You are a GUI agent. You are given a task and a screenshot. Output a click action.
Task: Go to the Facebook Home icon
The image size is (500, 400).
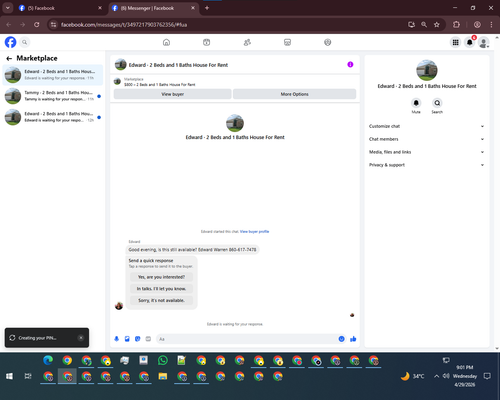pyautogui.click(x=166, y=42)
